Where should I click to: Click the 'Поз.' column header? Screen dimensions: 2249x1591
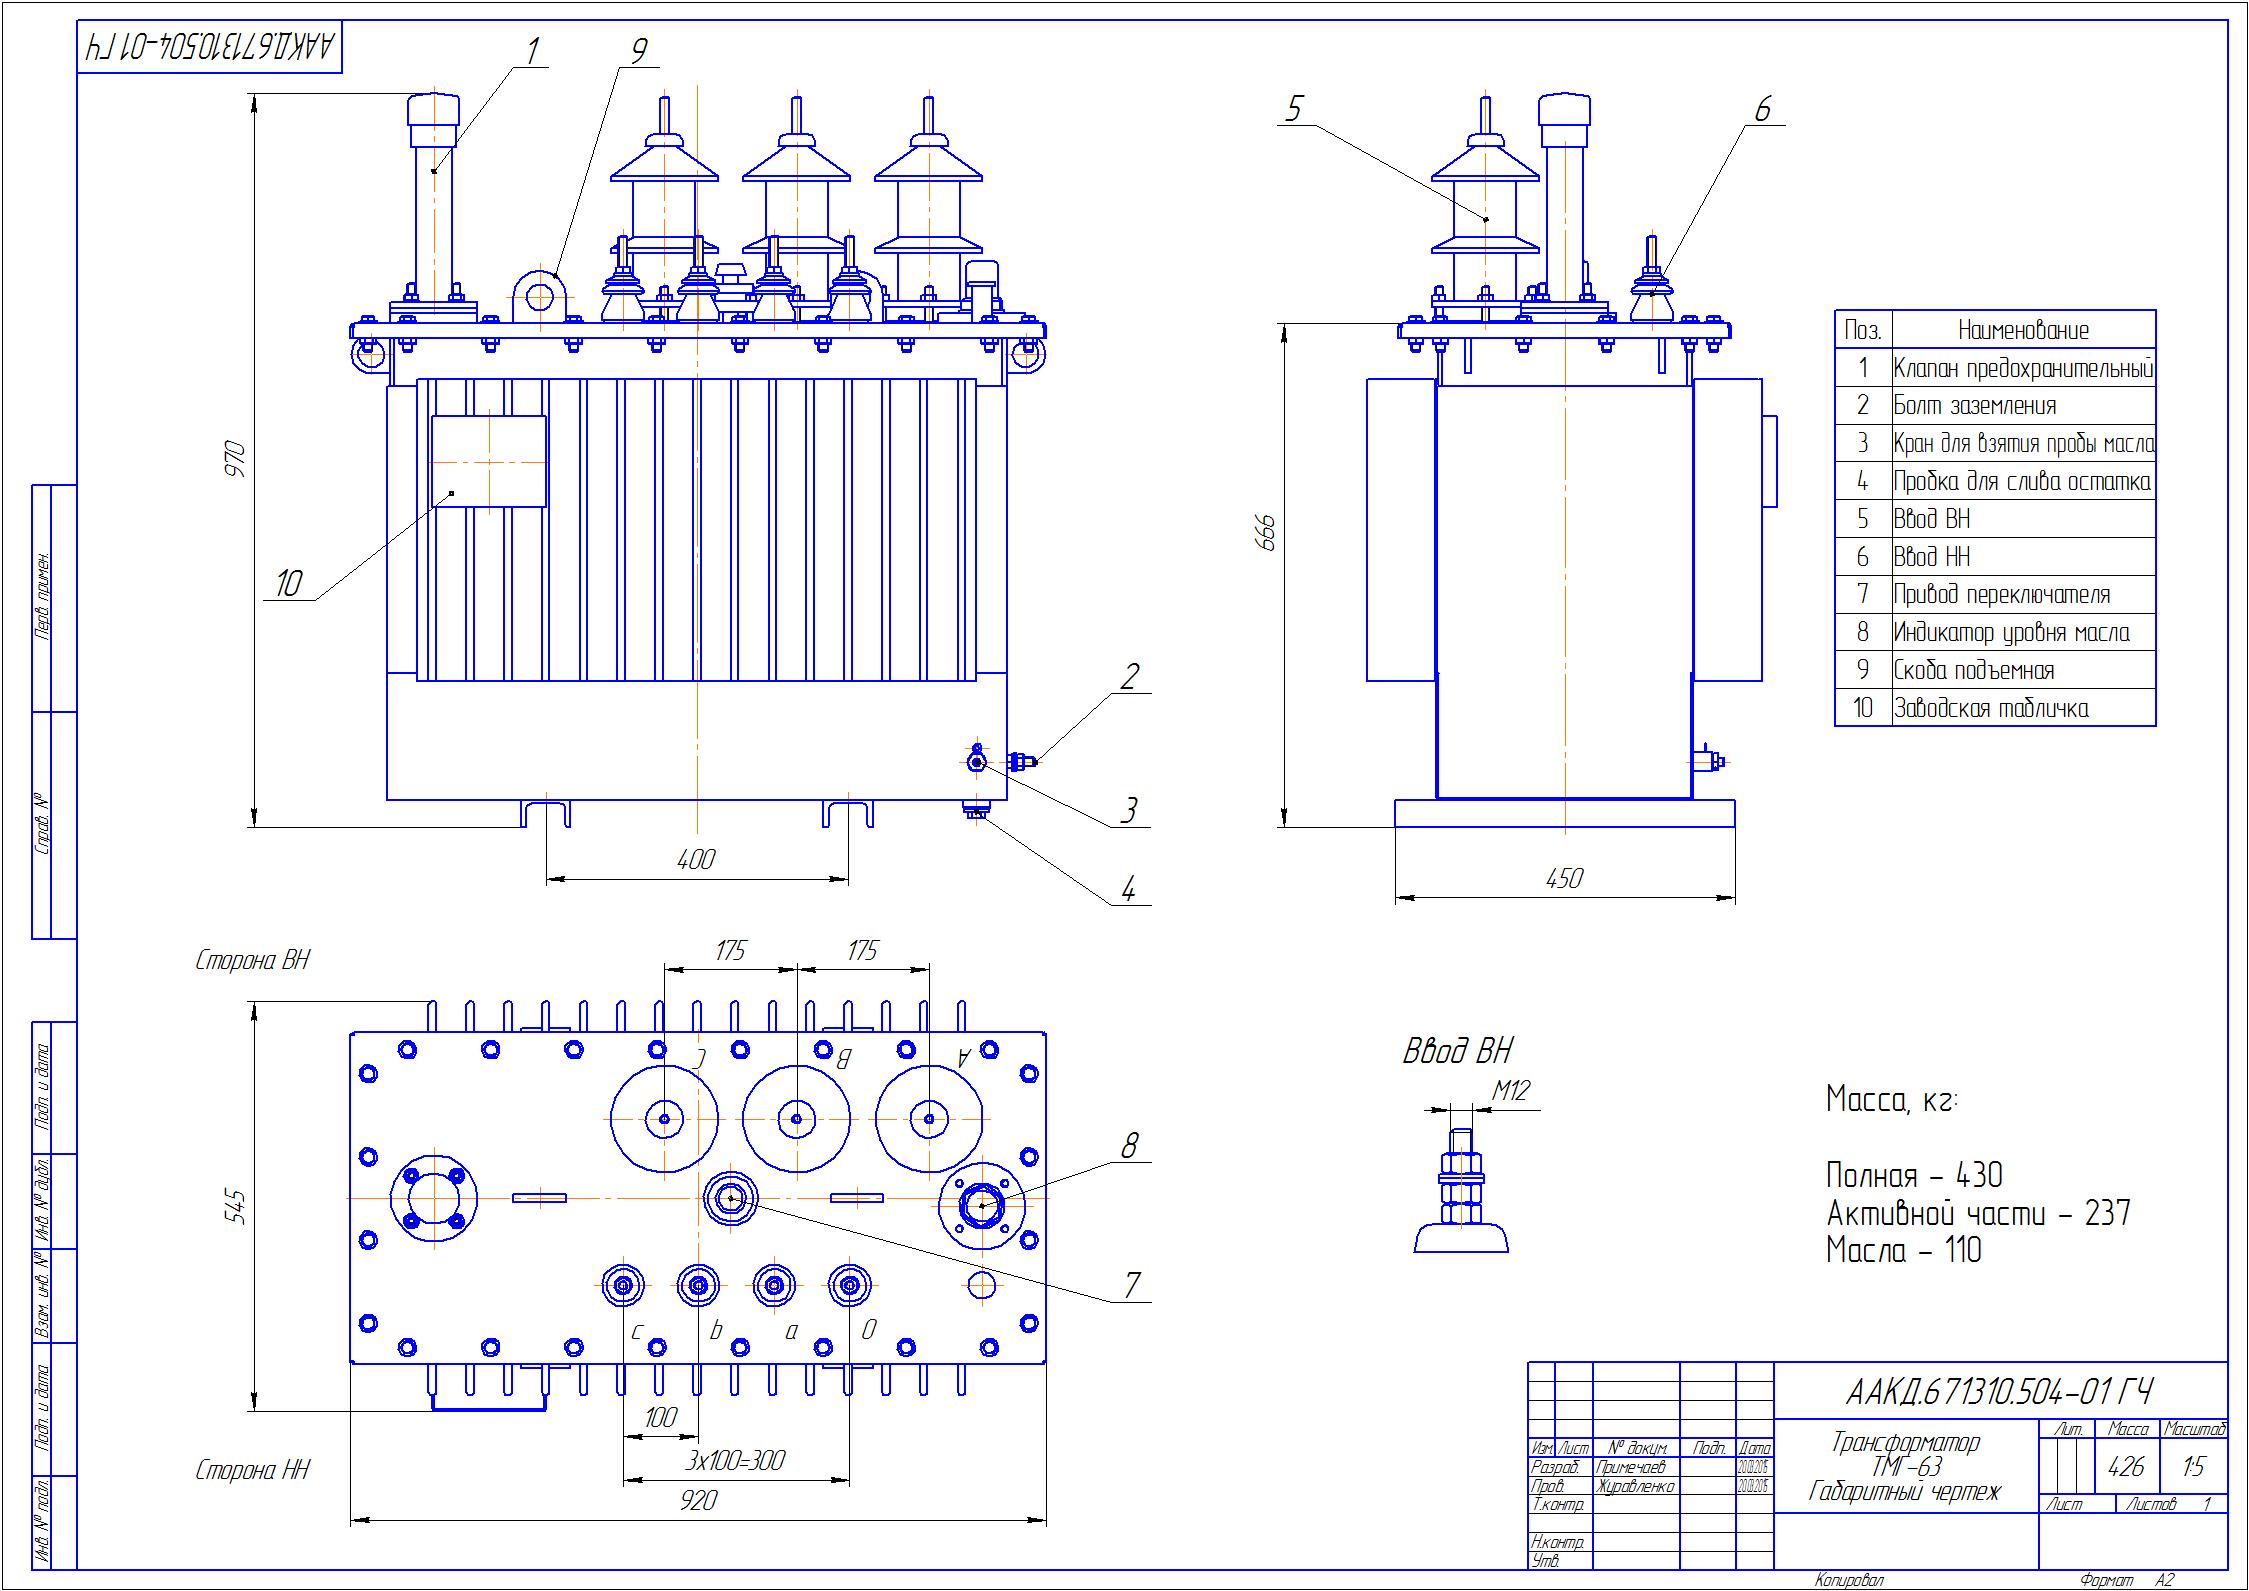click(1863, 330)
